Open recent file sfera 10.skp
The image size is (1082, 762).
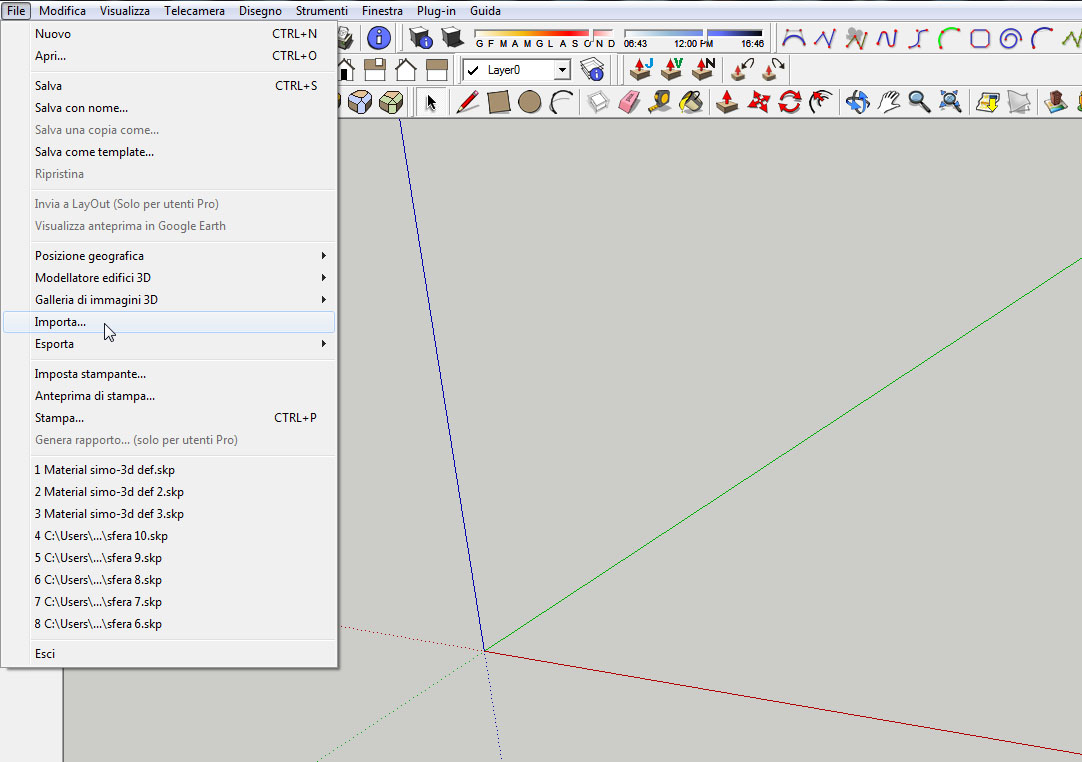click(169, 536)
